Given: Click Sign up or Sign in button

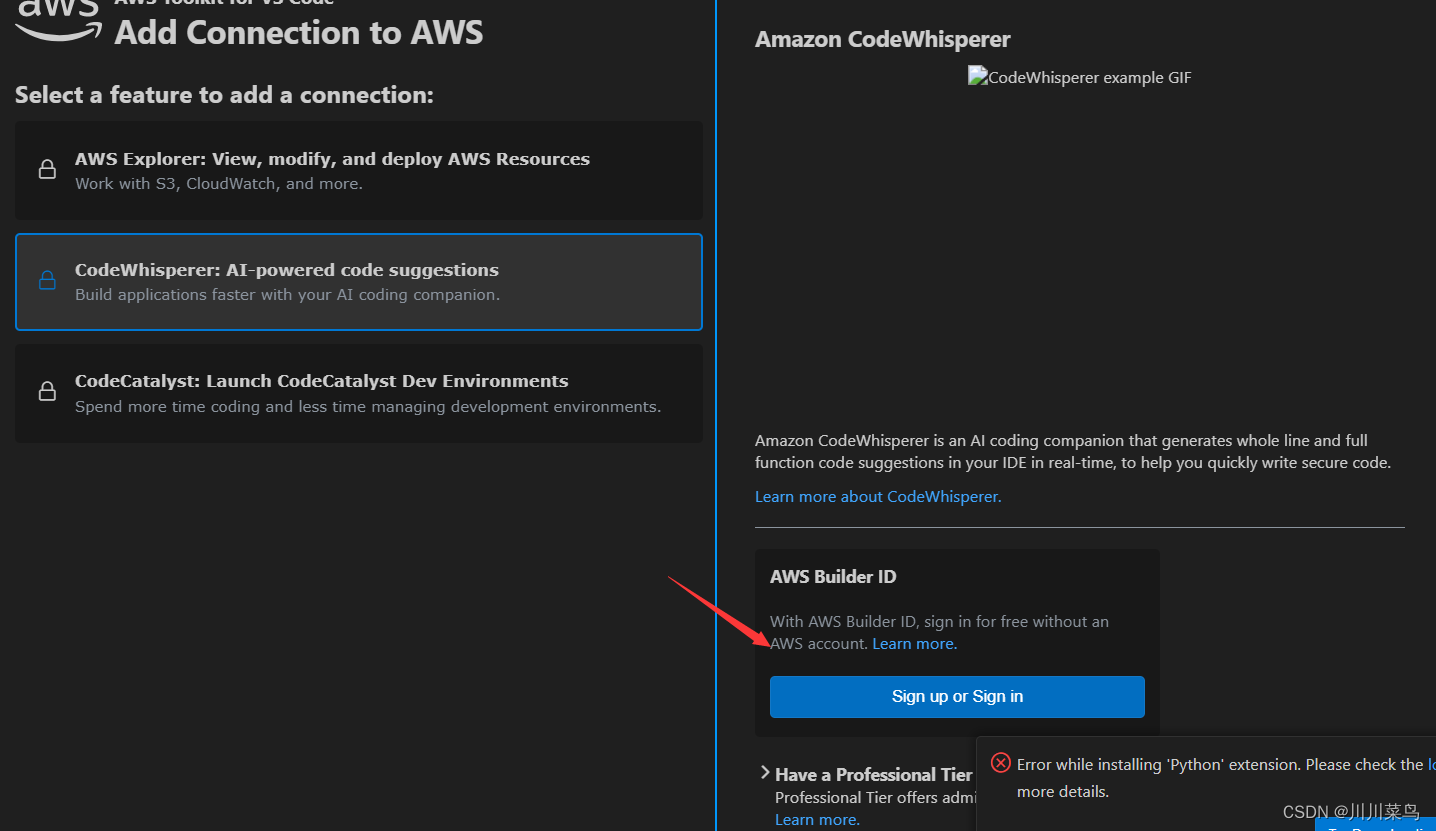Looking at the screenshot, I should (957, 696).
